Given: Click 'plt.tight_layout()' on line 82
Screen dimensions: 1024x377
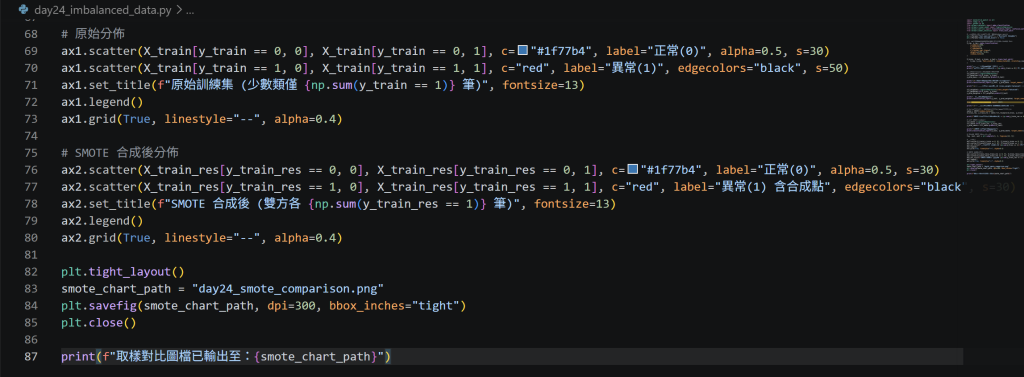Looking at the screenshot, I should (x=123, y=272).
